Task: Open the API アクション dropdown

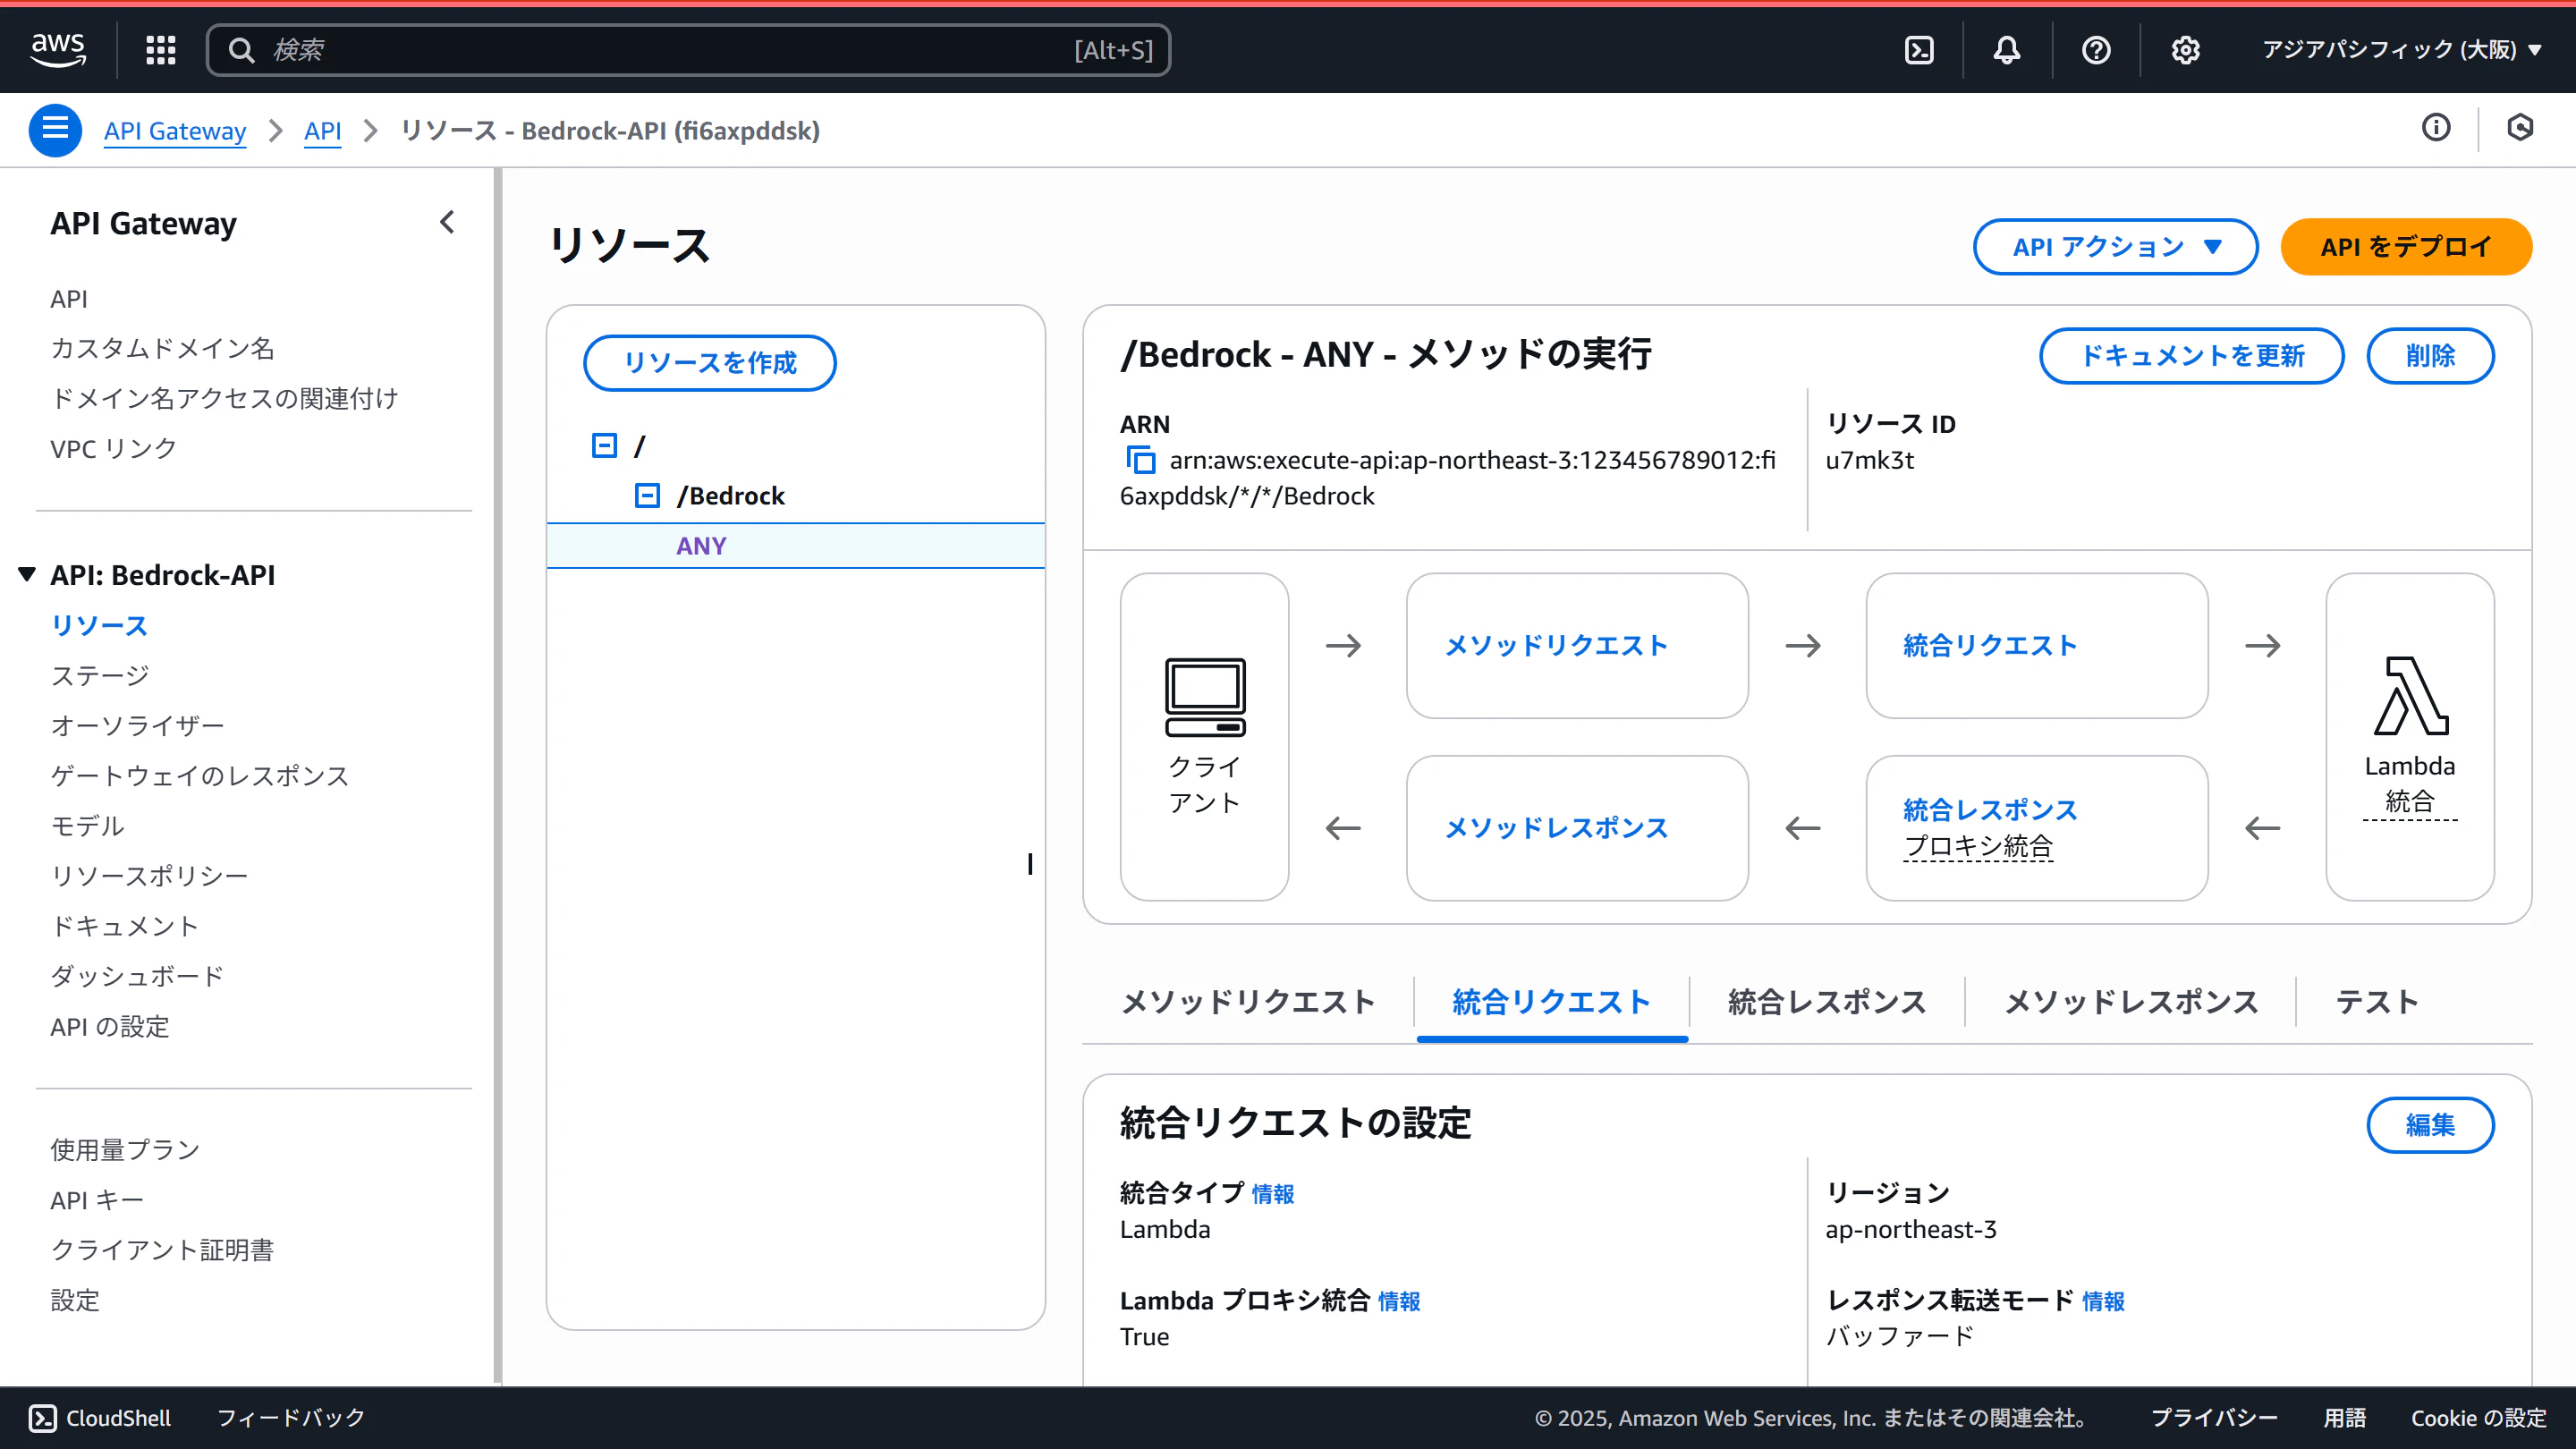Action: [x=2115, y=247]
